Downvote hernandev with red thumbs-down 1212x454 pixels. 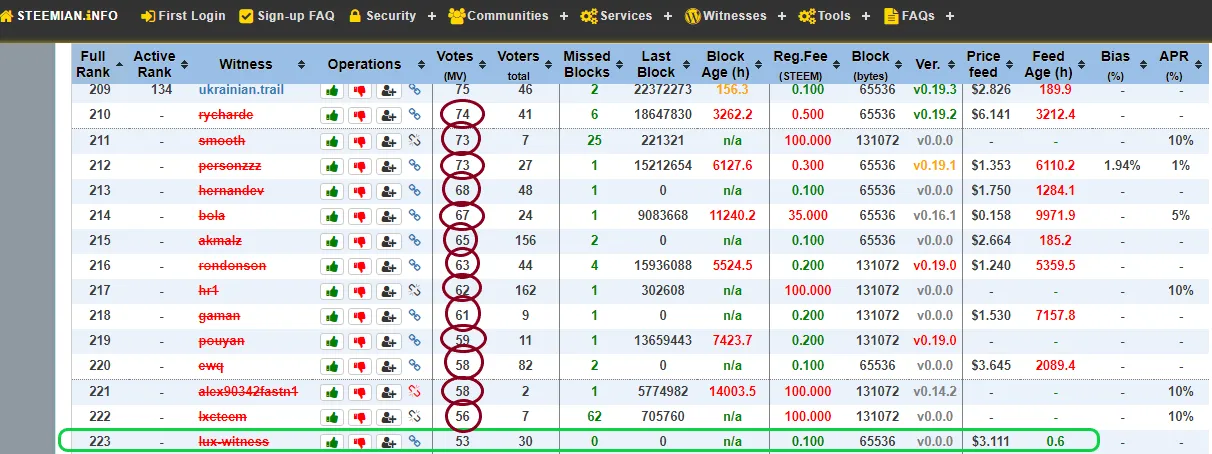click(360, 190)
